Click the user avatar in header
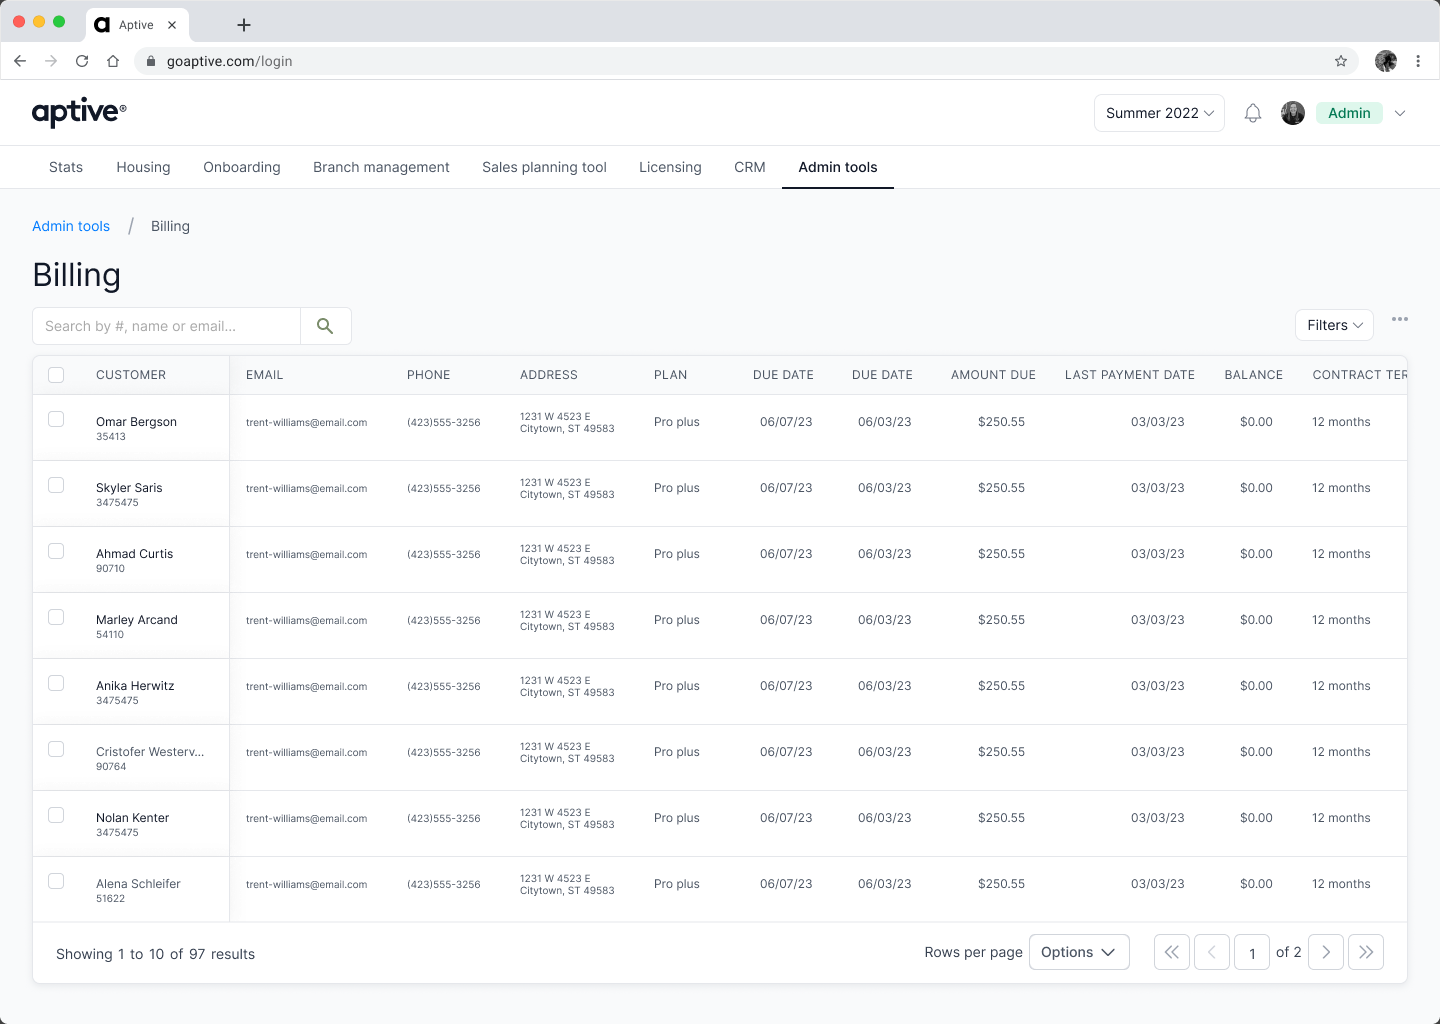 [x=1293, y=113]
